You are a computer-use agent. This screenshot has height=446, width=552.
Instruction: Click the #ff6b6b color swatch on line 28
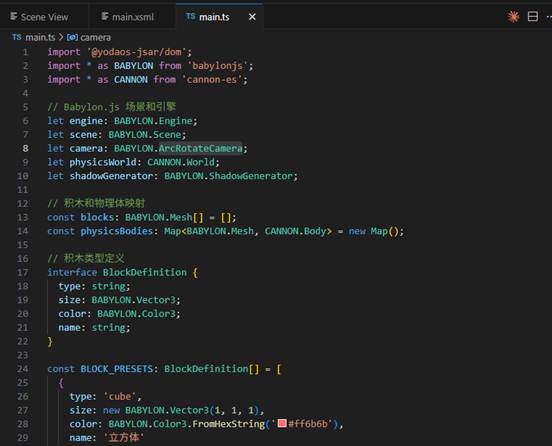coord(282,423)
